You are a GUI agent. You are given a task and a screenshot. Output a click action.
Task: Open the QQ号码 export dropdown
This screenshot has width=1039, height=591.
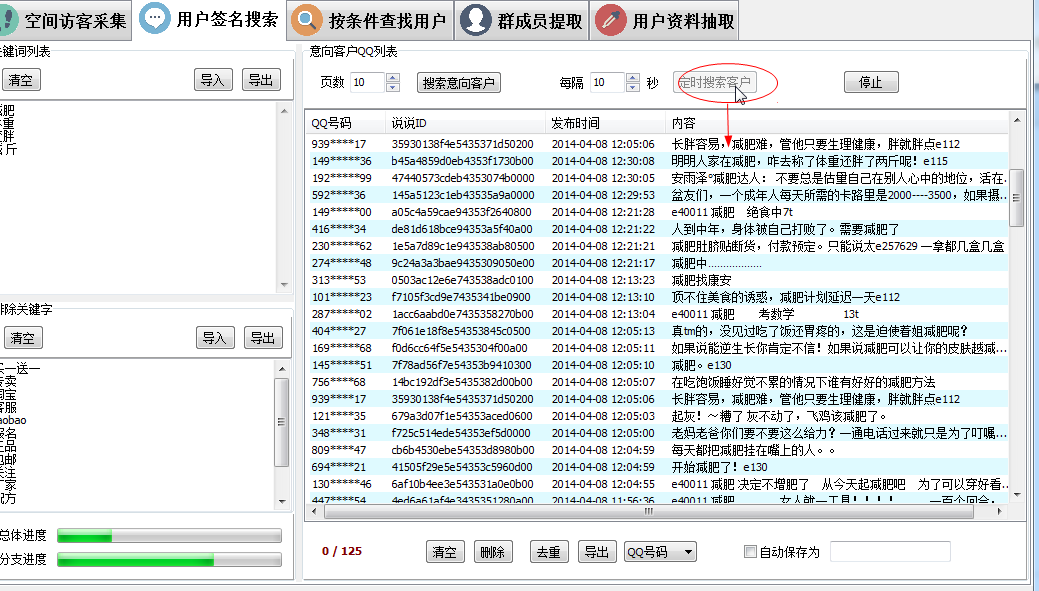[x=660, y=552]
